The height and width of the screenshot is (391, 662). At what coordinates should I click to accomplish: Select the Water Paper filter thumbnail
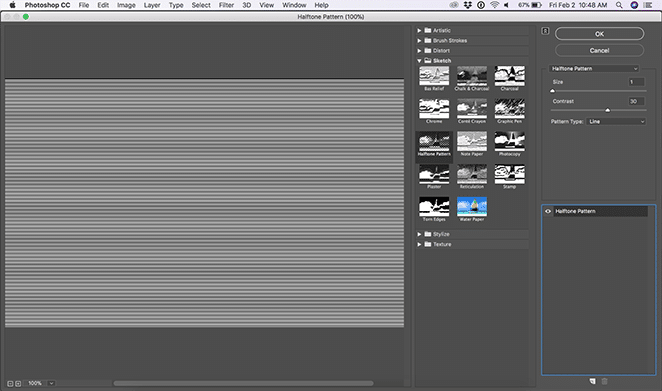[x=472, y=206]
